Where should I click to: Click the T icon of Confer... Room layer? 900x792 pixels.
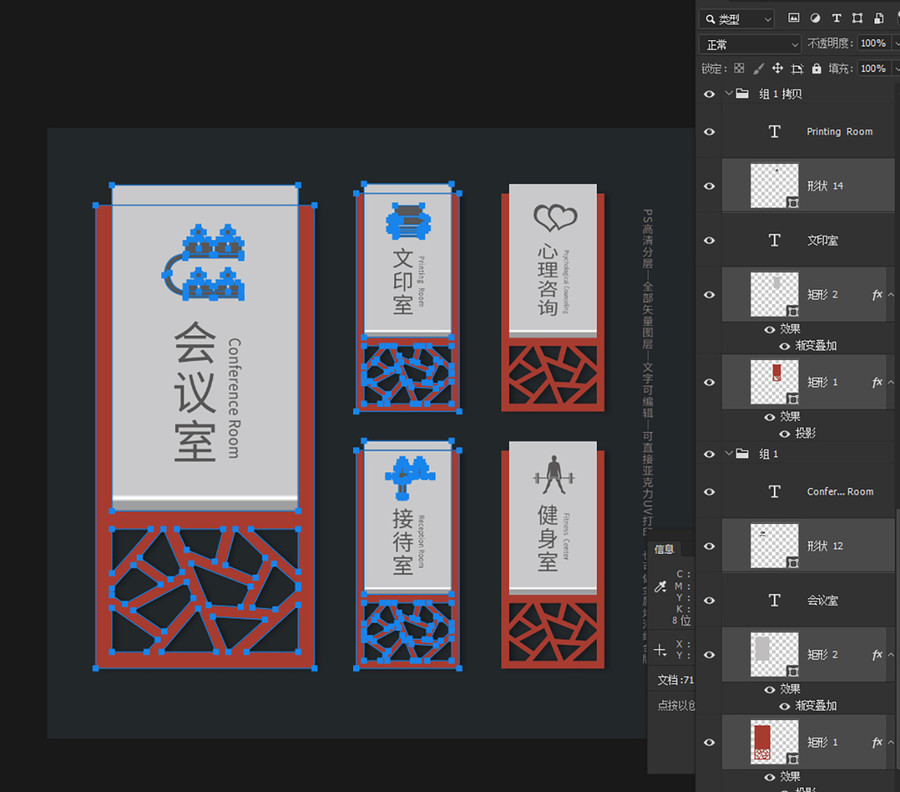point(774,491)
